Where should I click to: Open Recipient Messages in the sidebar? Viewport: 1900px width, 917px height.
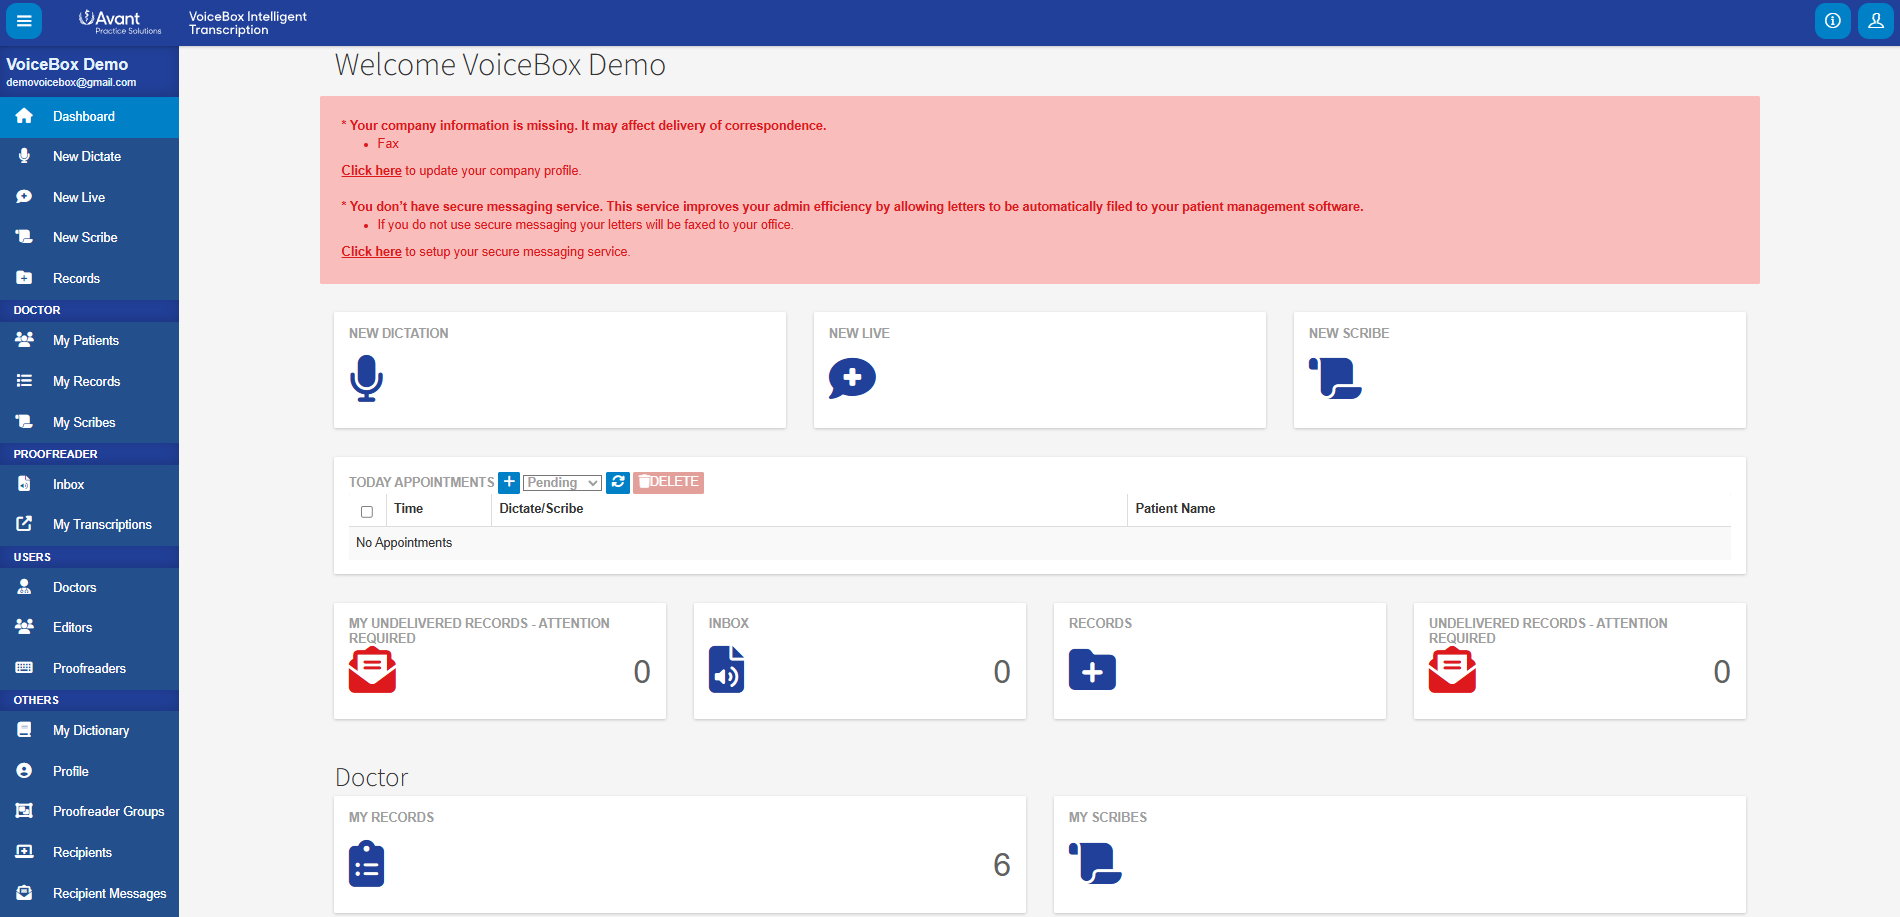pyautogui.click(x=89, y=893)
